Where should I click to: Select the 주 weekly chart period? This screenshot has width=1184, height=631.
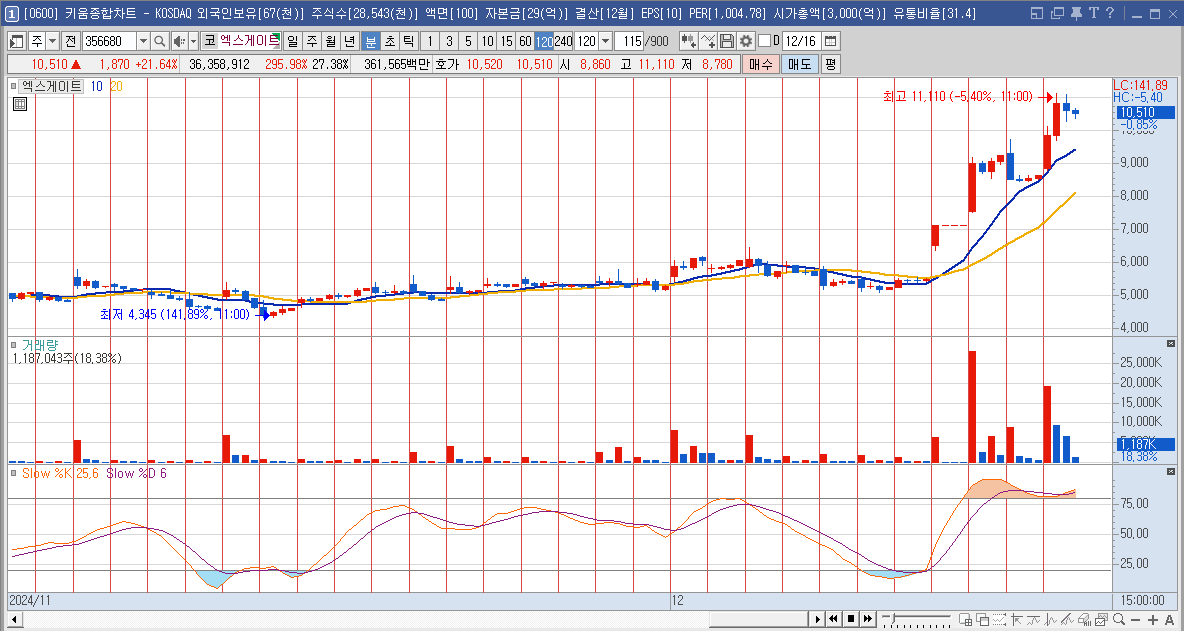click(x=311, y=41)
